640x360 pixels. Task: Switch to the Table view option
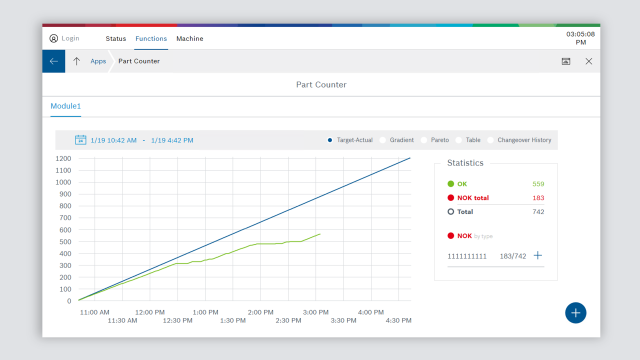(x=468, y=140)
